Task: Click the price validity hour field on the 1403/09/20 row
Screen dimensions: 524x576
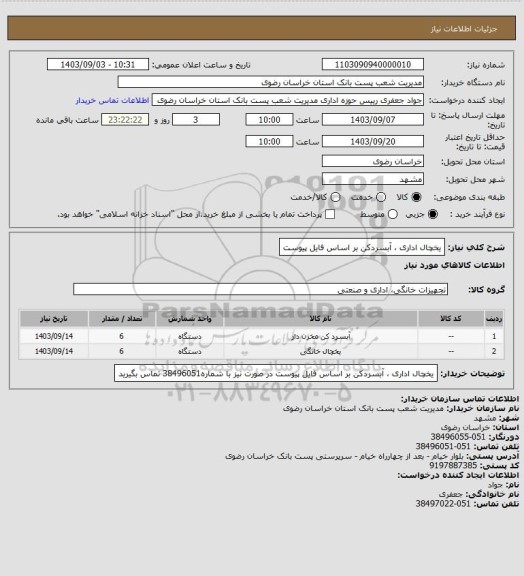Action: click(269, 141)
